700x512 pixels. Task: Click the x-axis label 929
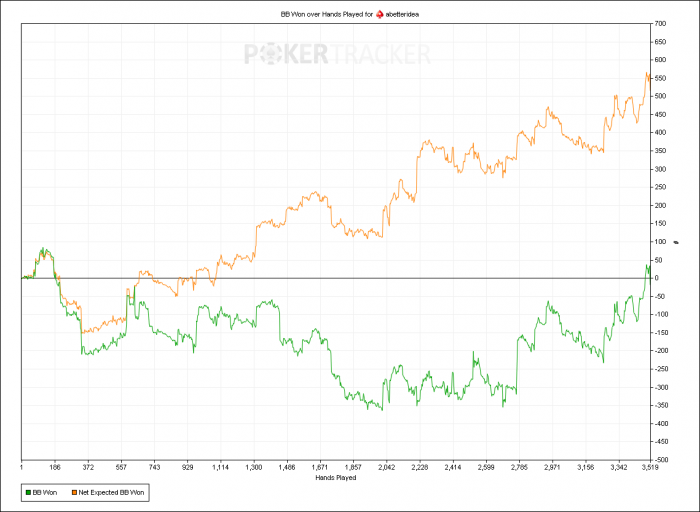[188, 467]
